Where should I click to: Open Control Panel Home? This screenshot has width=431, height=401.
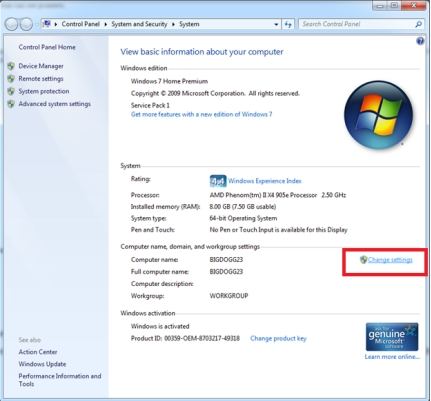[47, 47]
